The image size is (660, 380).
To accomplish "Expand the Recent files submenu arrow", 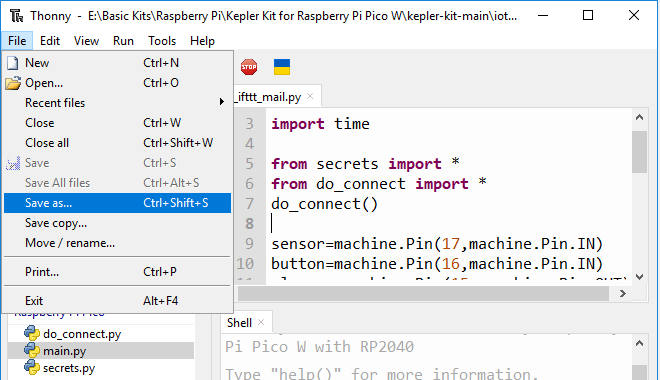I will pos(221,102).
